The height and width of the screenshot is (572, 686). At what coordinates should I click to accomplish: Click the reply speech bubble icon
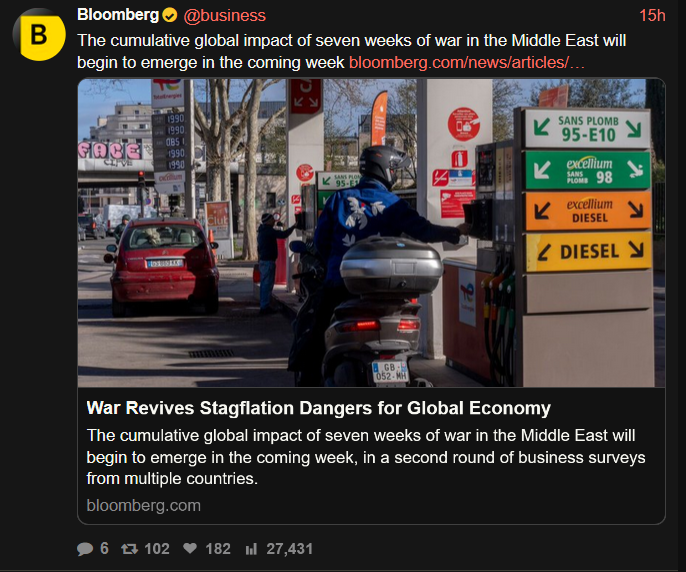tap(85, 549)
